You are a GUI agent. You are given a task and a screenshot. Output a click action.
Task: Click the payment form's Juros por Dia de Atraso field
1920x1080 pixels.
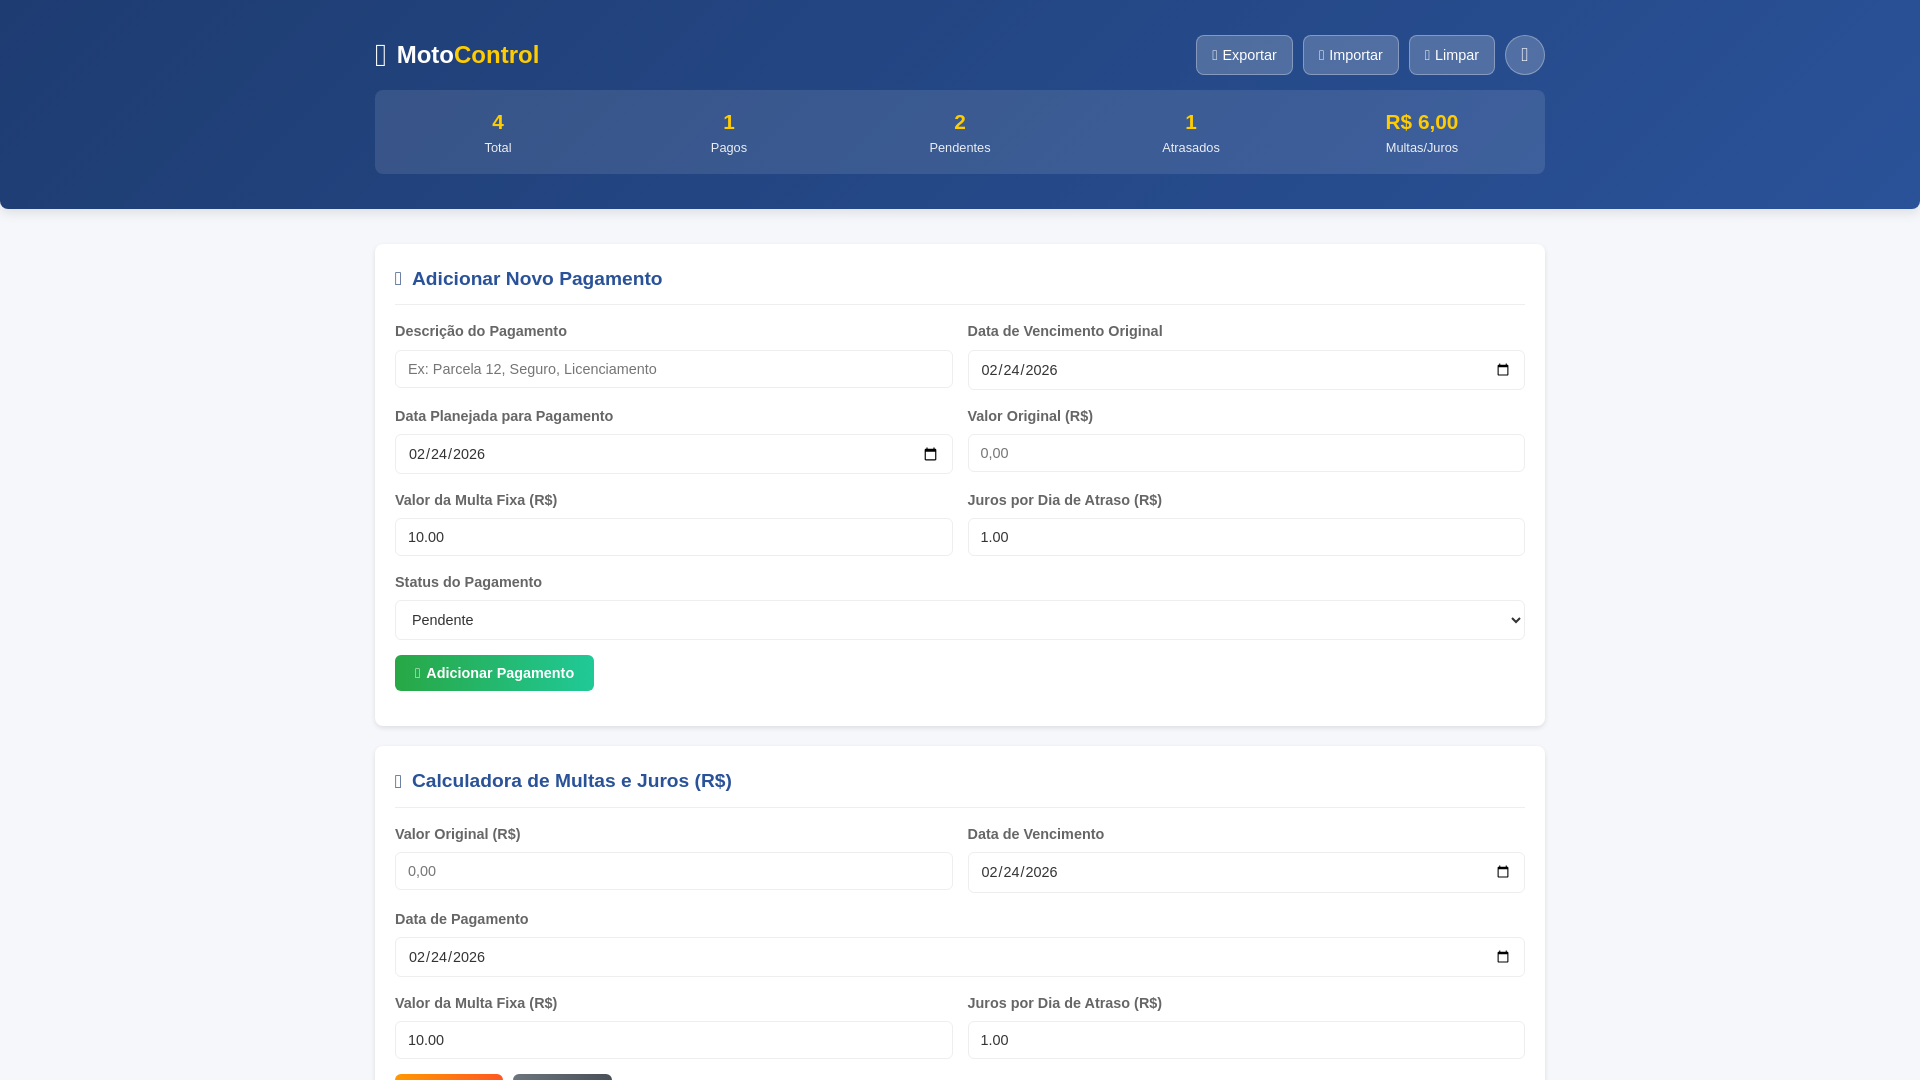pyautogui.click(x=1245, y=537)
